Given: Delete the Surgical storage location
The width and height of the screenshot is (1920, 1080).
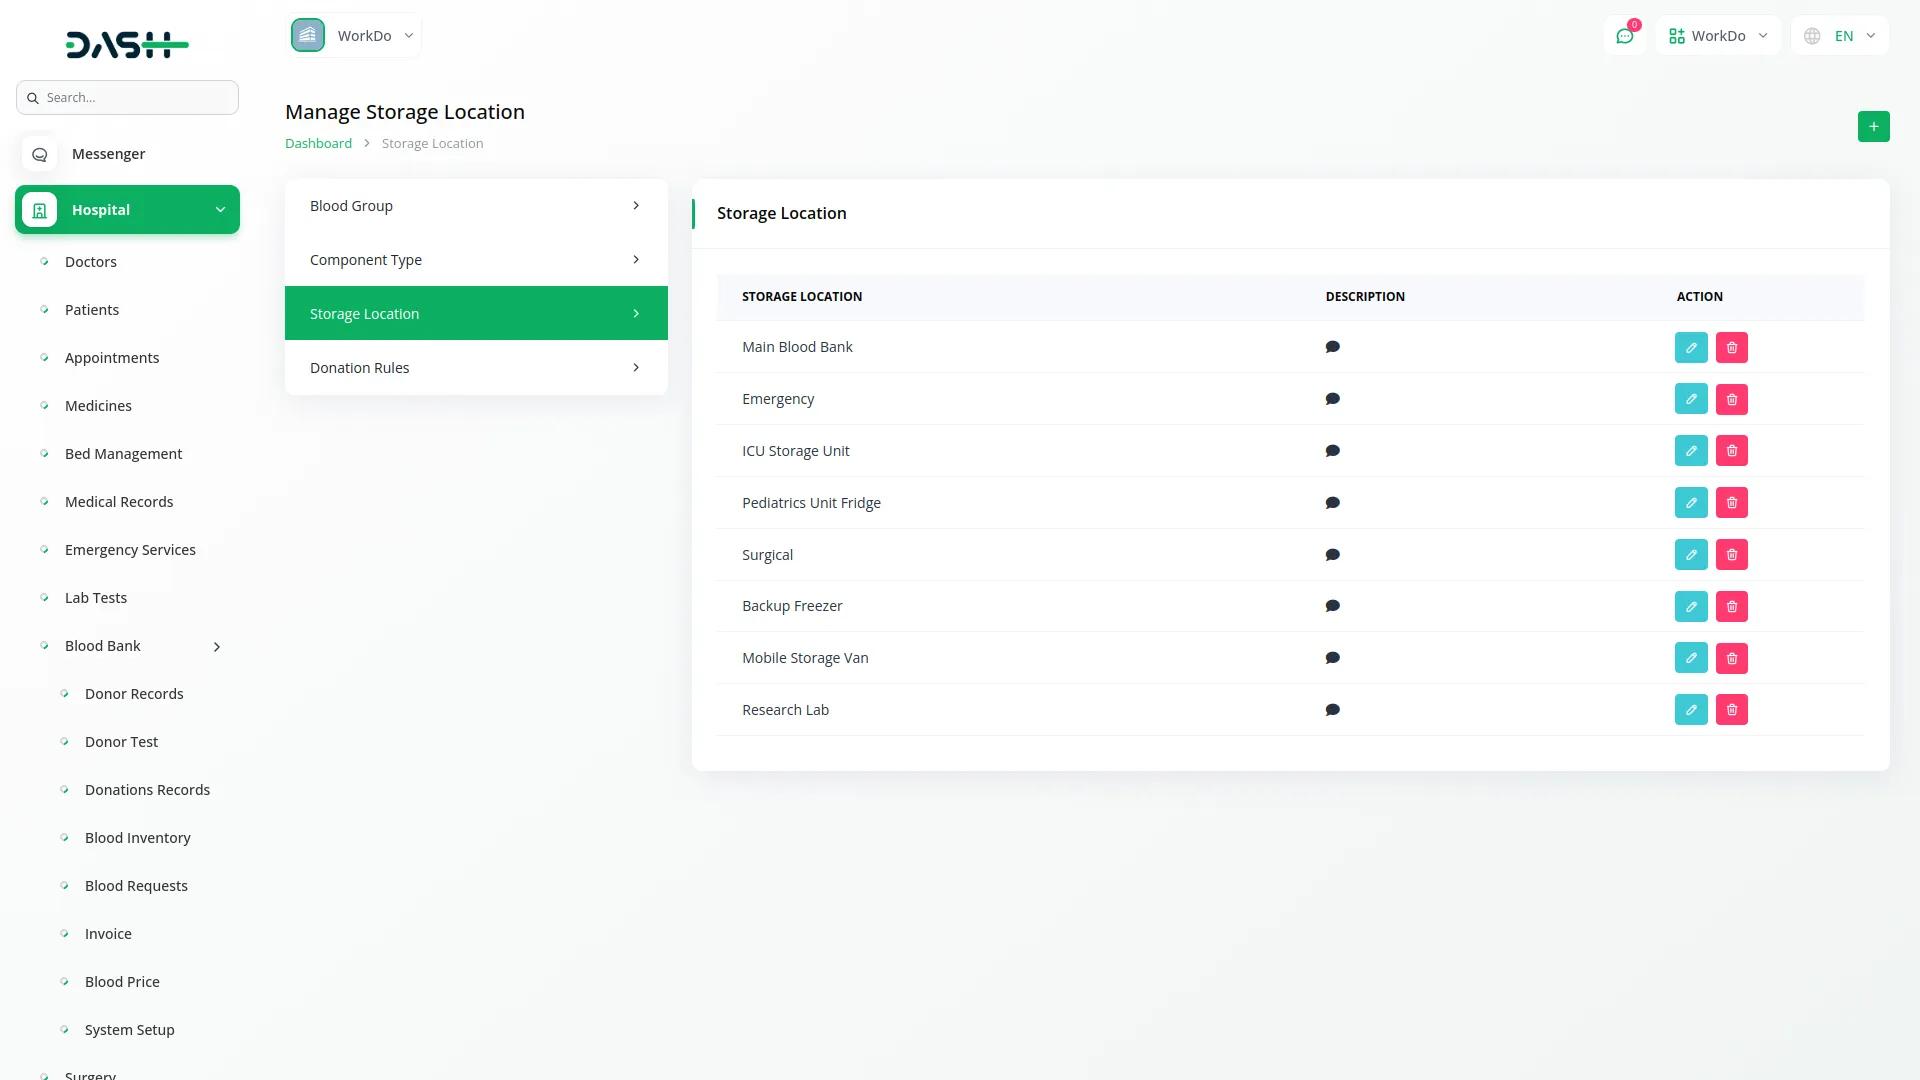Looking at the screenshot, I should 1731,555.
